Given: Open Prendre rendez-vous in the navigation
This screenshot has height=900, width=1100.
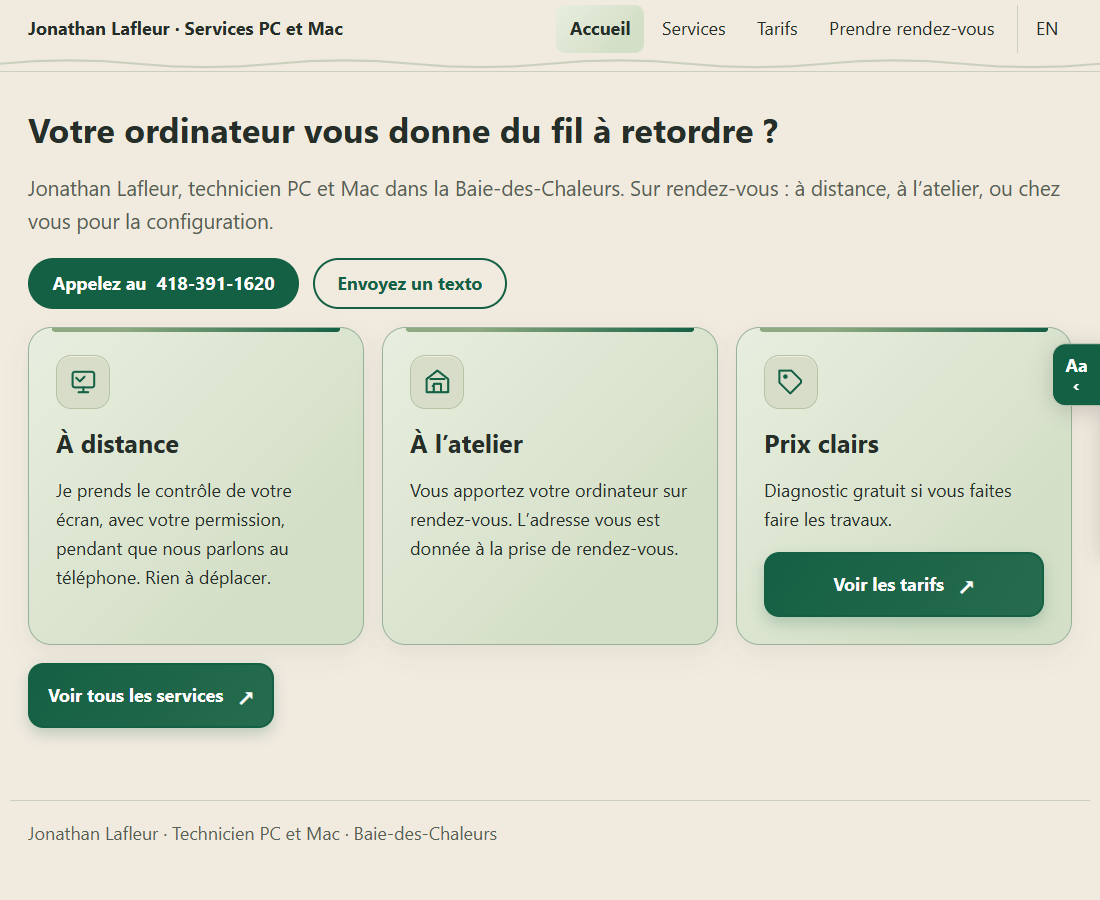Looking at the screenshot, I should [x=911, y=29].
